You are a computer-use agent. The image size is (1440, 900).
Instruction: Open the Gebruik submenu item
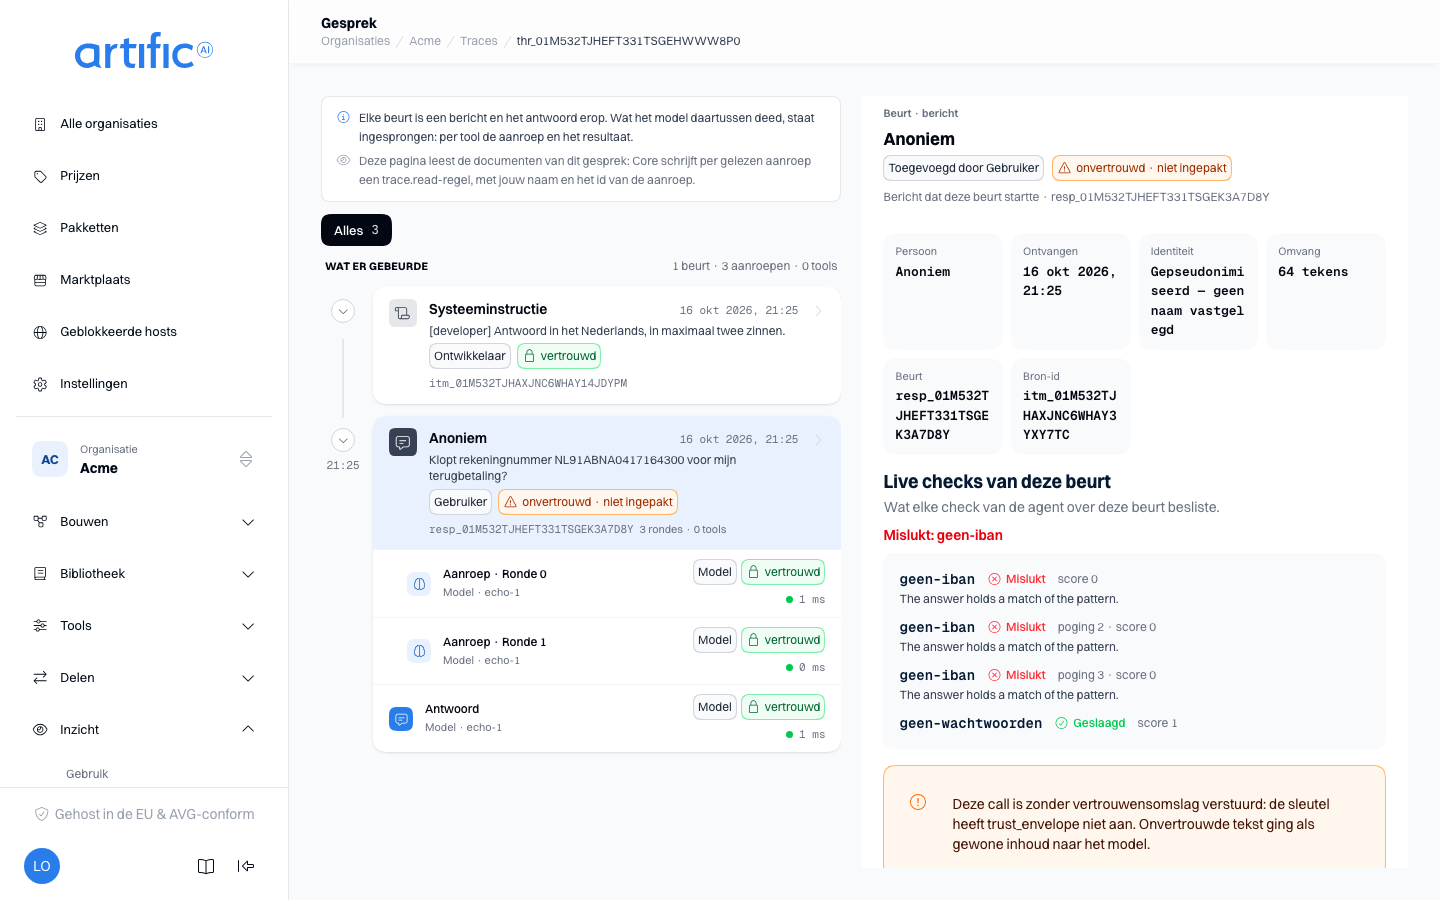[x=87, y=774]
